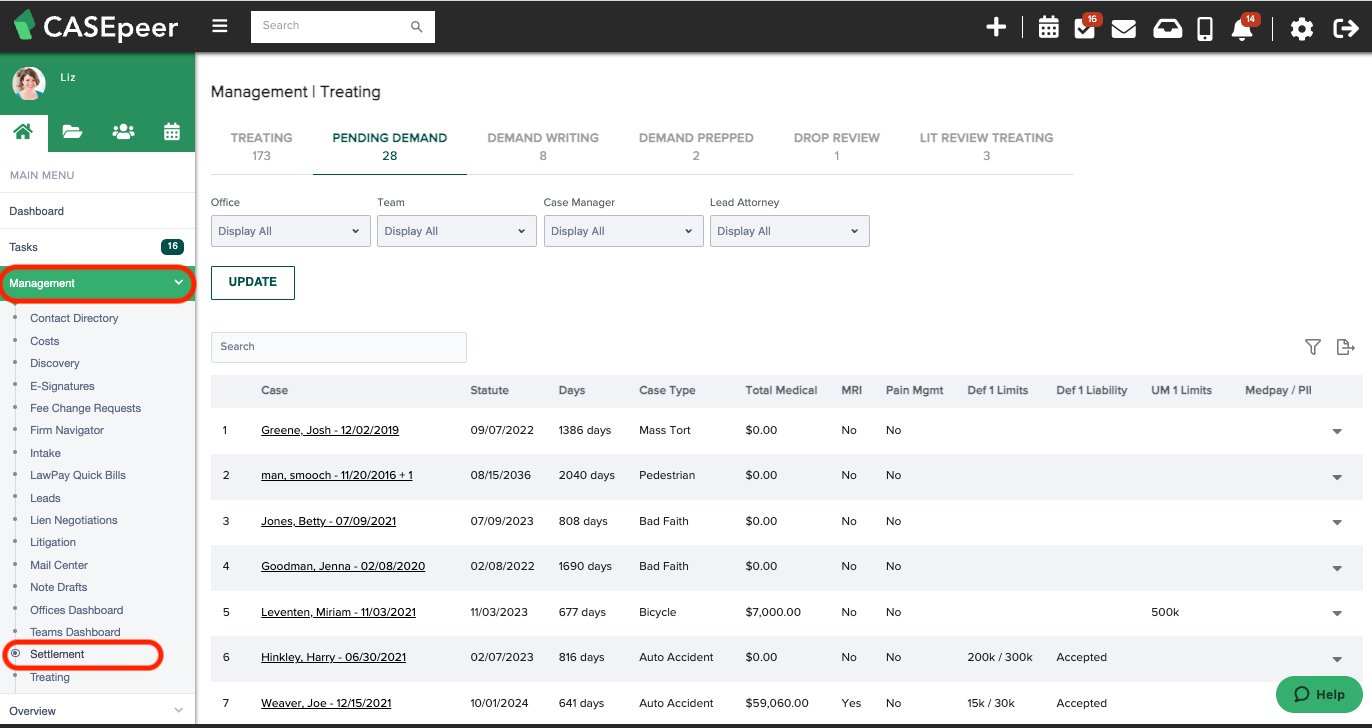Open tasks checkmark icon with 16 badge
The image size is (1372, 728).
1086,27
